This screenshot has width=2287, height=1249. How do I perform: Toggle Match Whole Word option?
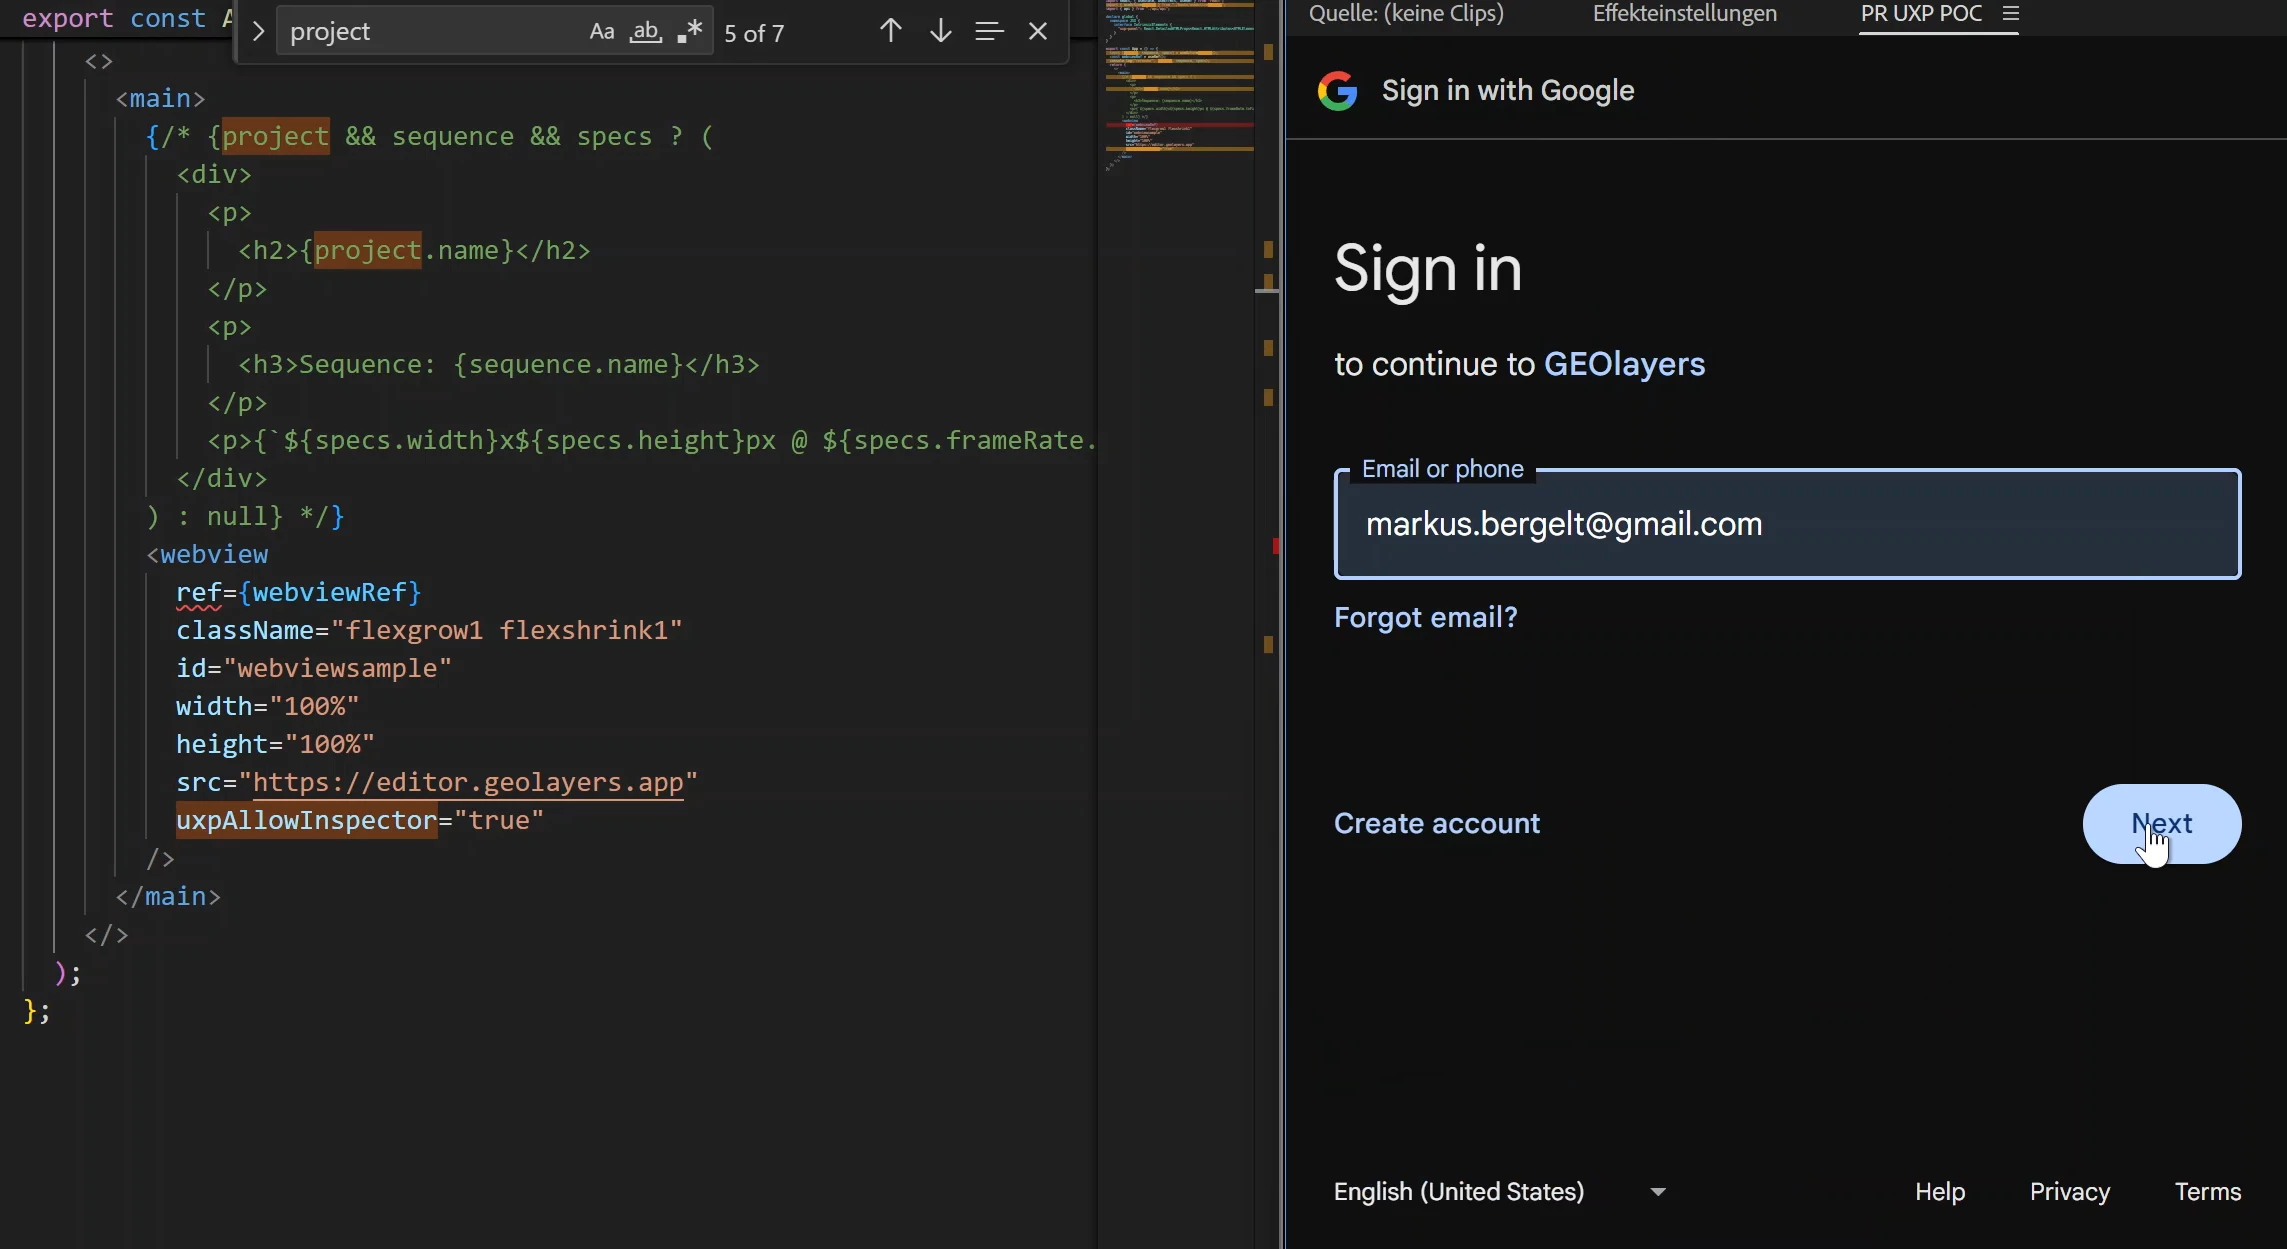point(646,32)
